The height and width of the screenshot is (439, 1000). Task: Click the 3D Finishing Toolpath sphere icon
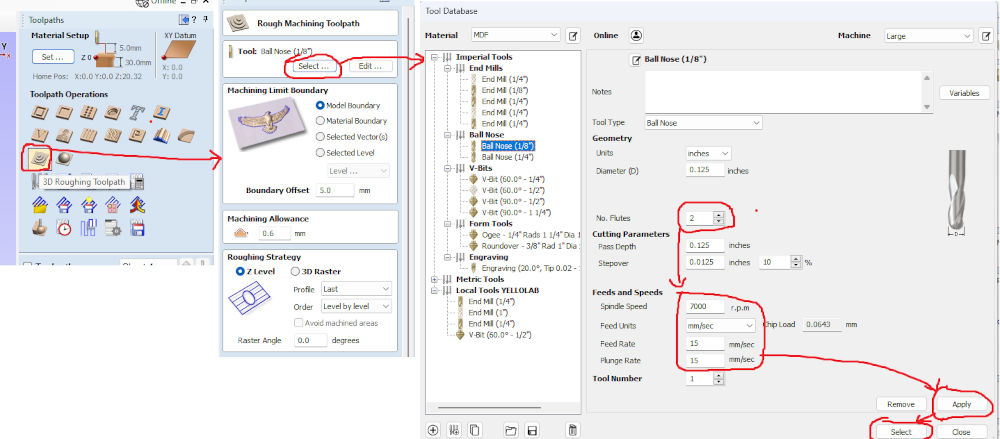point(64,158)
